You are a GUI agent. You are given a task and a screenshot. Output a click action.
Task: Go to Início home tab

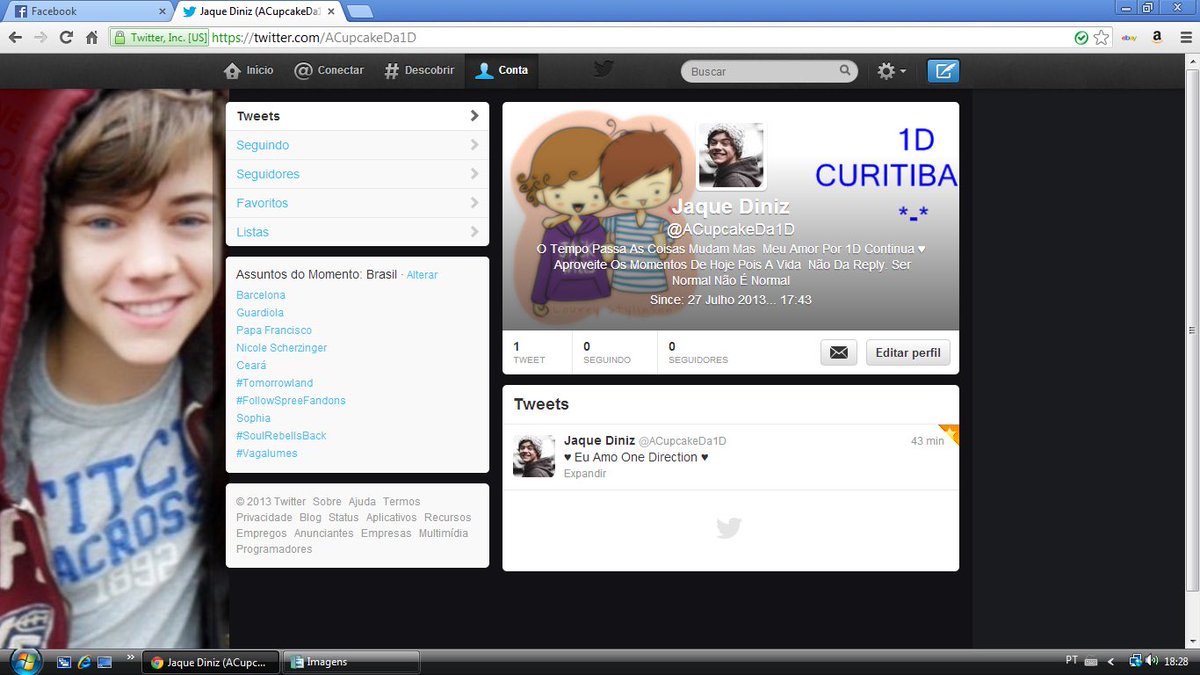click(249, 70)
